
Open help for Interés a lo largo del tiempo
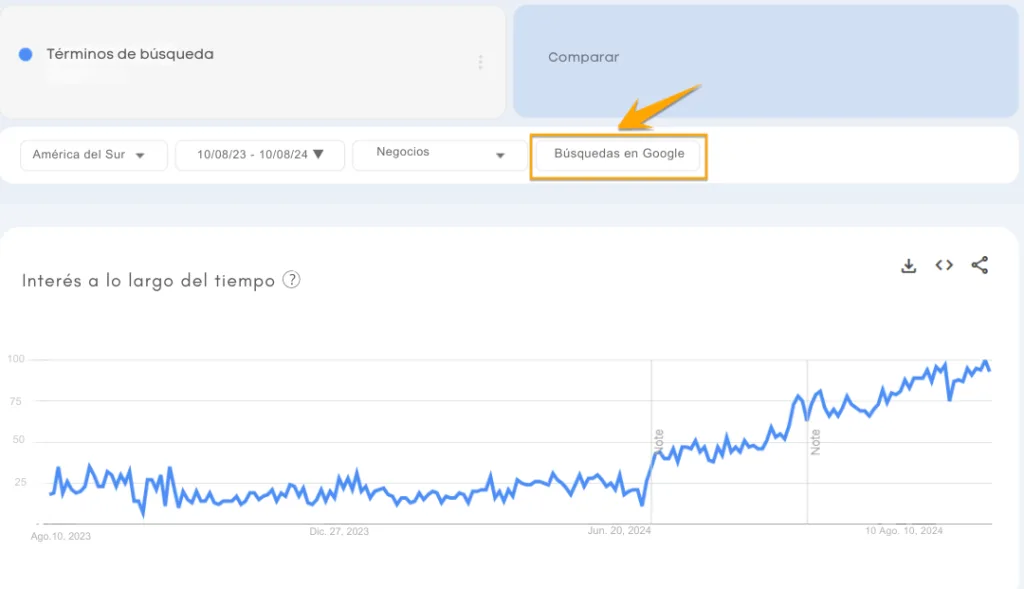(x=291, y=280)
